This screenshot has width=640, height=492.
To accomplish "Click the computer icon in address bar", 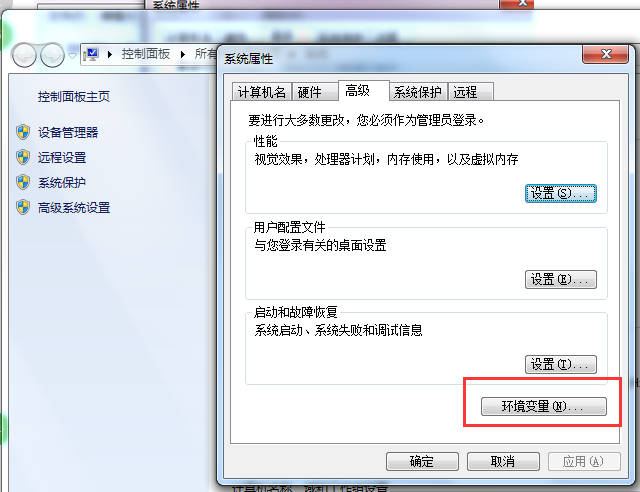I will click(x=91, y=54).
